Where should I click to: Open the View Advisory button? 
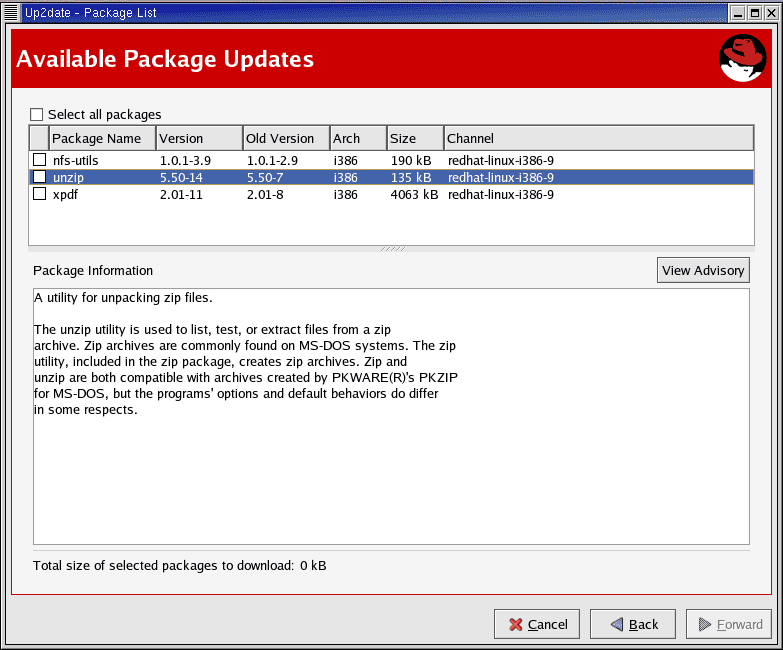pyautogui.click(x=703, y=270)
